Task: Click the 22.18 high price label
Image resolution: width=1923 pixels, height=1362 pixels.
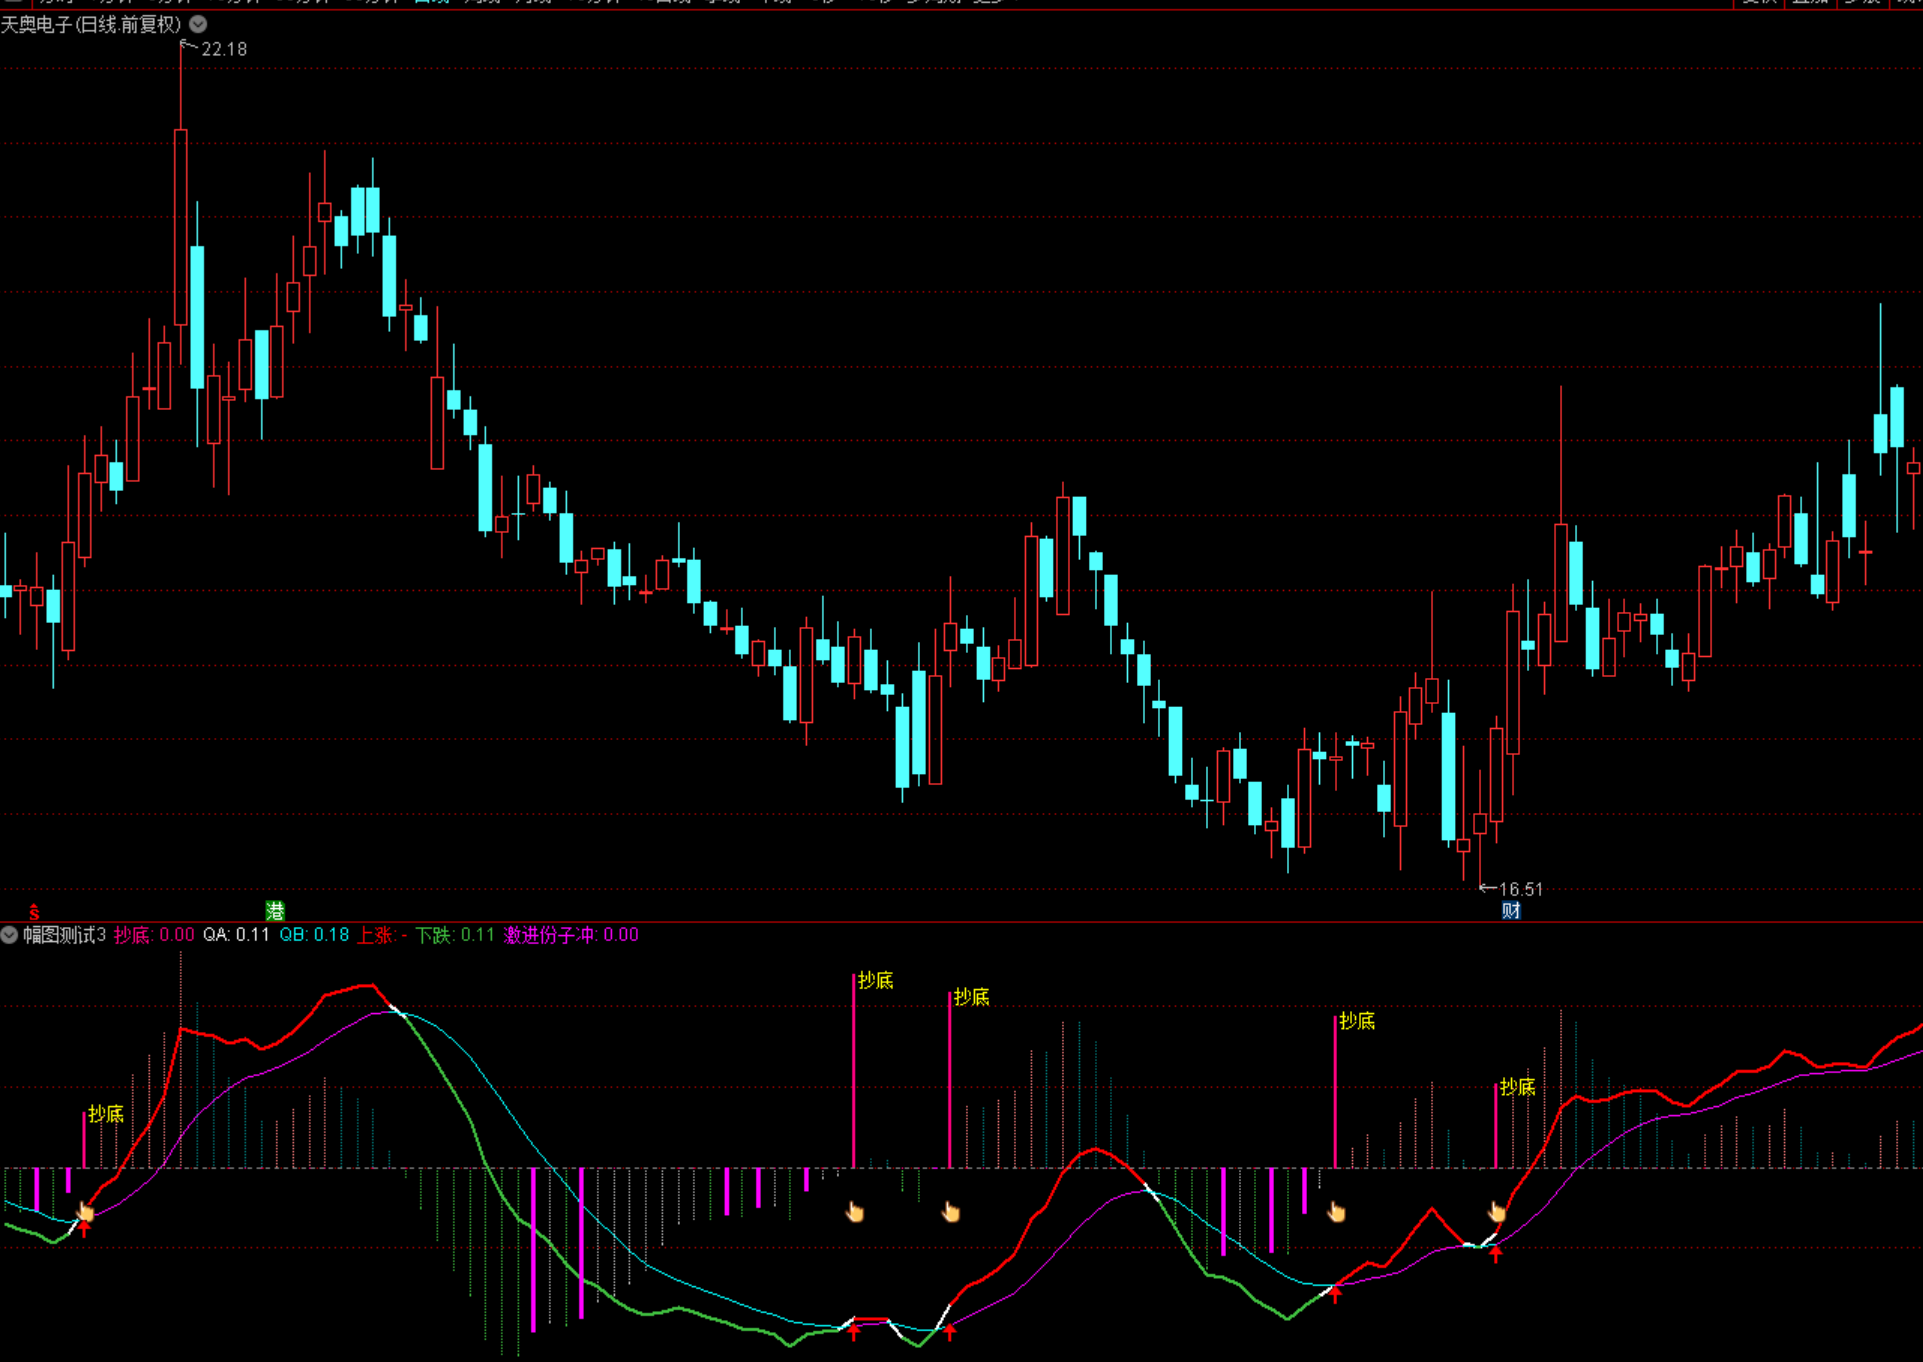Action: [223, 49]
